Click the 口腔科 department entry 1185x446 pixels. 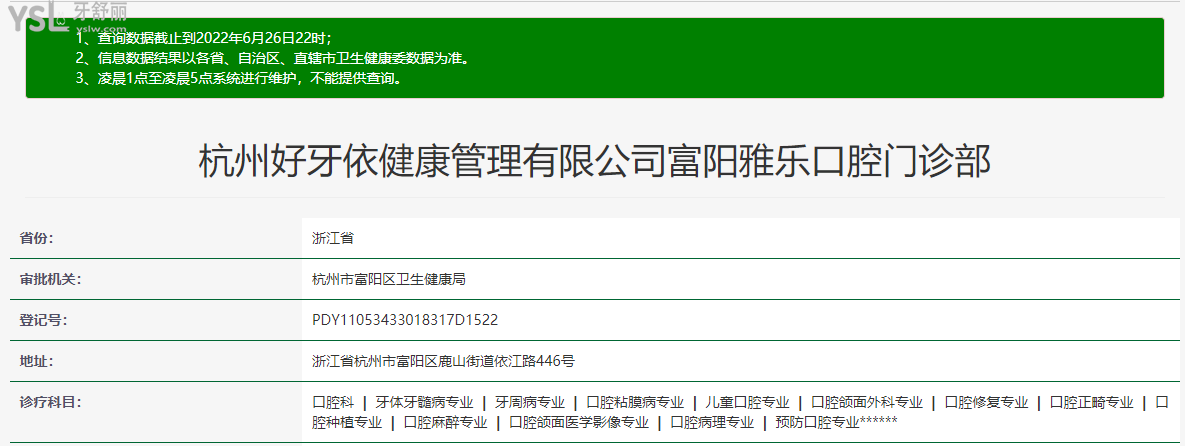tap(333, 402)
